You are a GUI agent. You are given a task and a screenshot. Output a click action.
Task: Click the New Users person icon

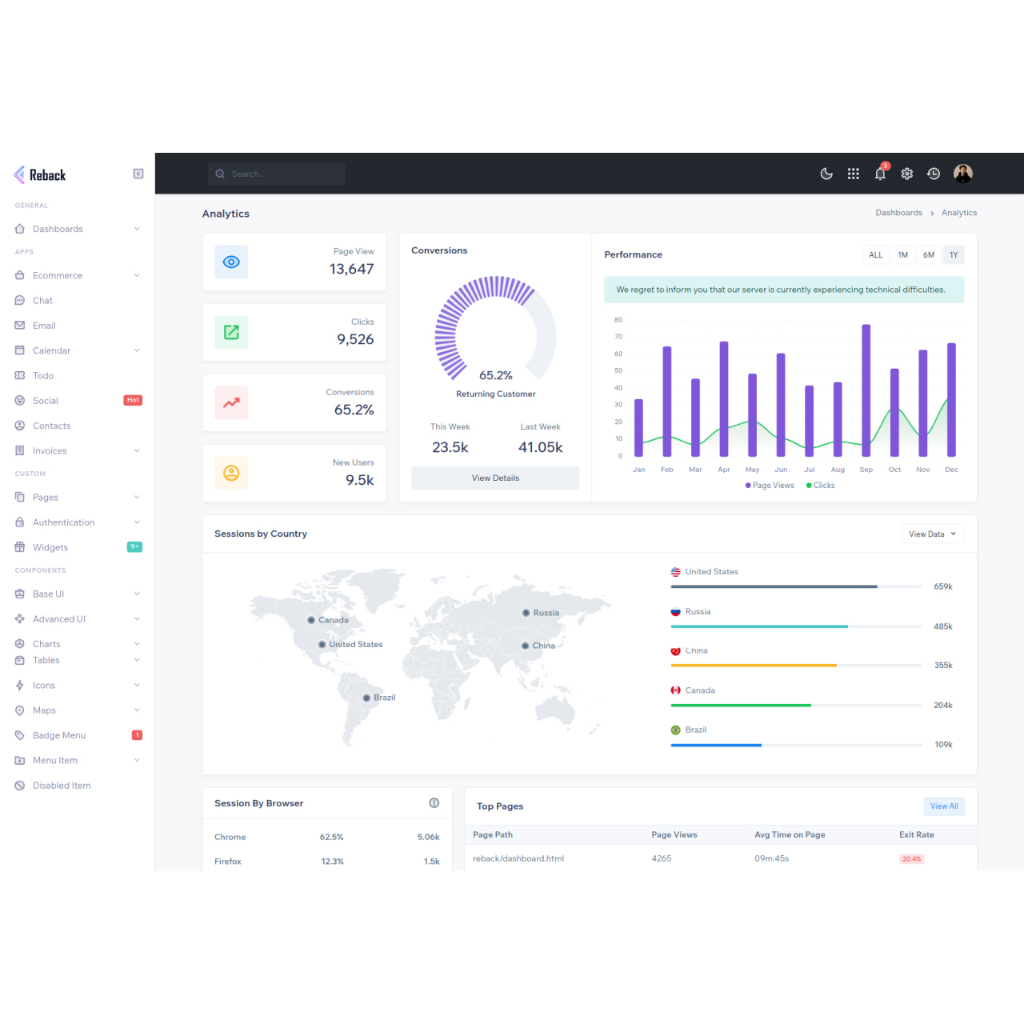point(231,473)
